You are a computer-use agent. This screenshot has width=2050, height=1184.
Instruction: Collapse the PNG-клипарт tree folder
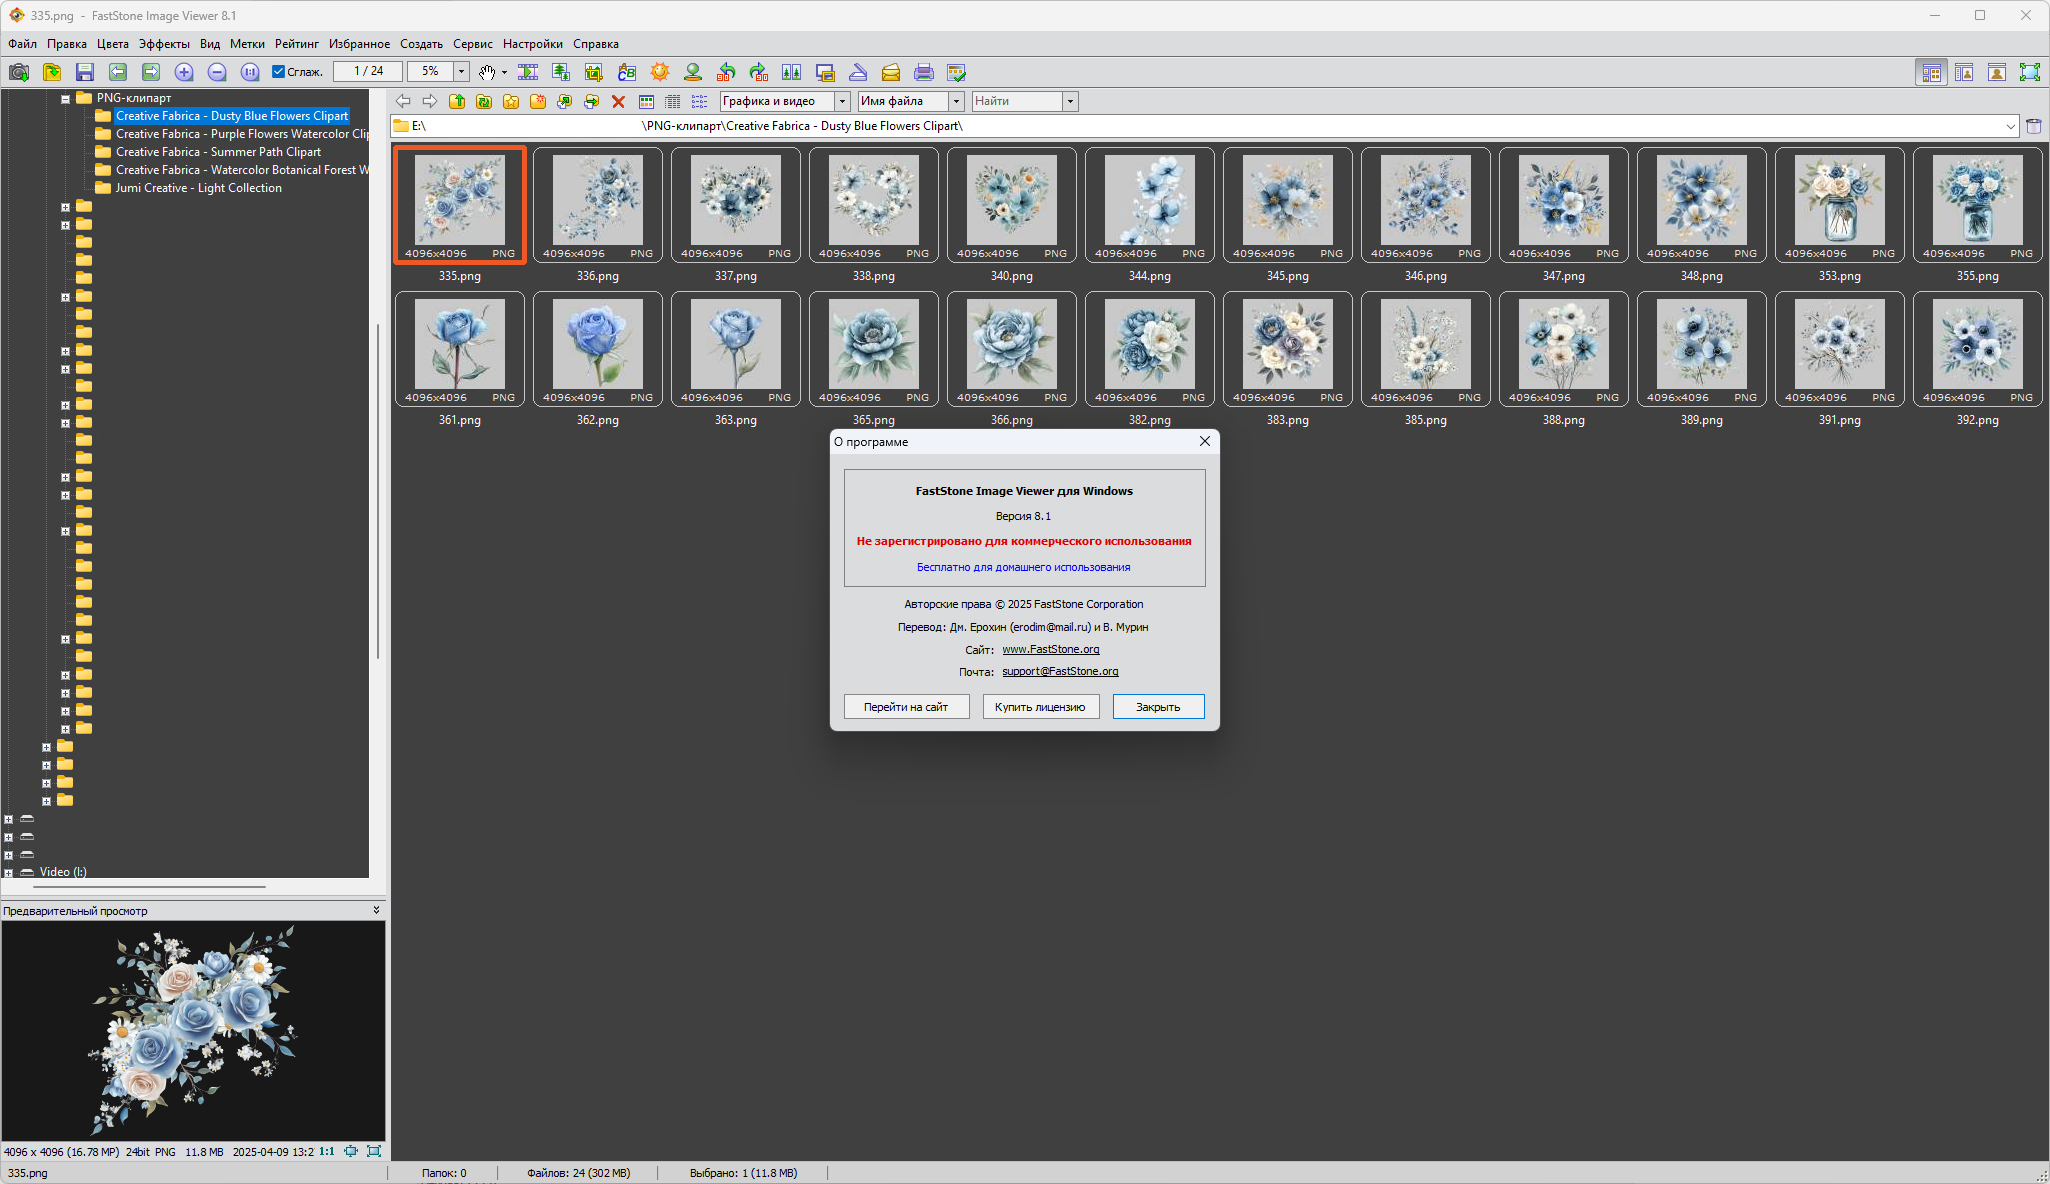coord(65,98)
